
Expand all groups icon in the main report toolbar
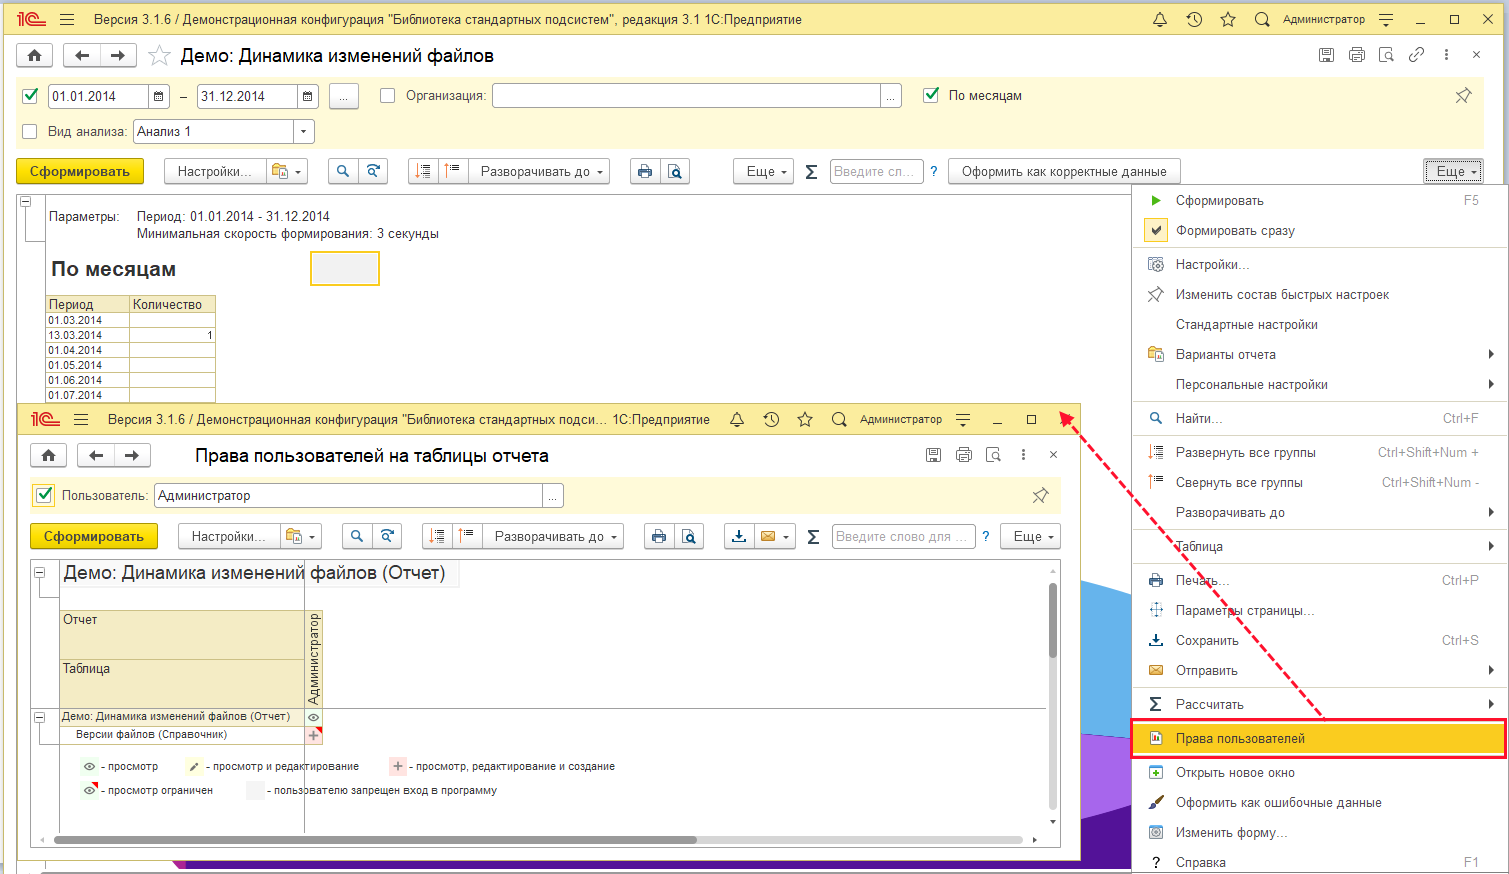[423, 171]
